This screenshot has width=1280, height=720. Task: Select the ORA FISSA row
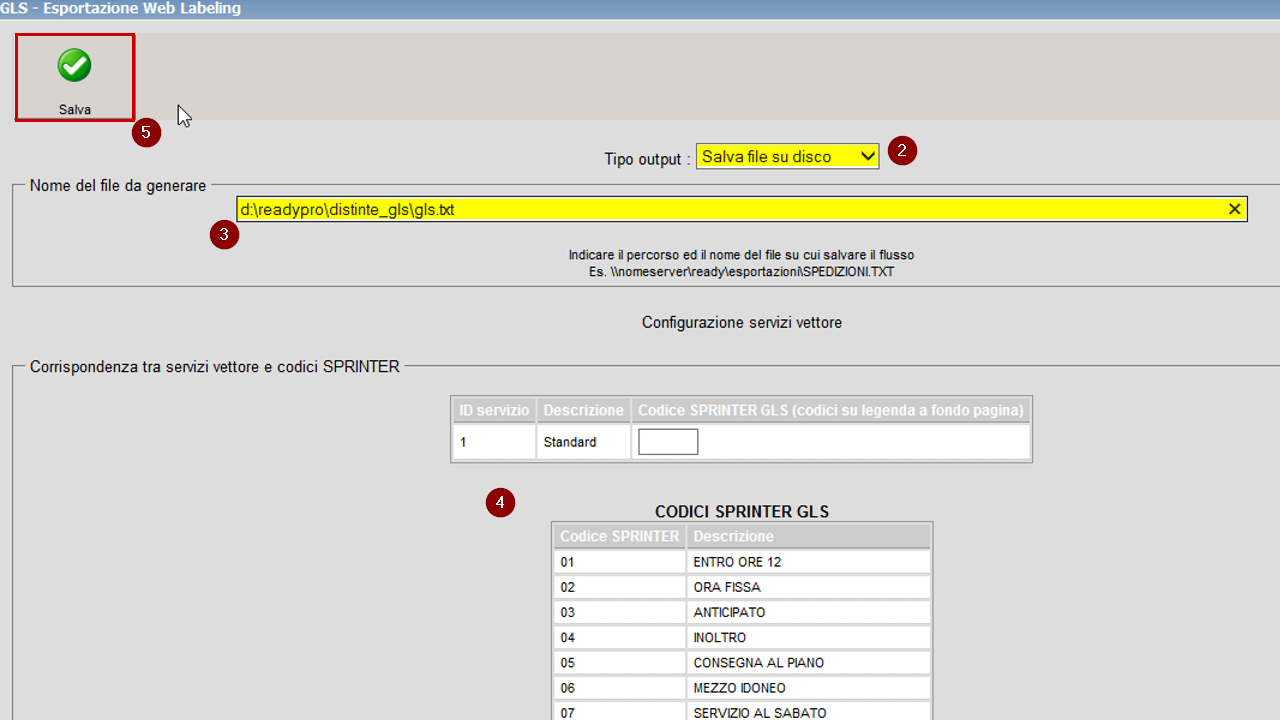pyautogui.click(x=742, y=587)
